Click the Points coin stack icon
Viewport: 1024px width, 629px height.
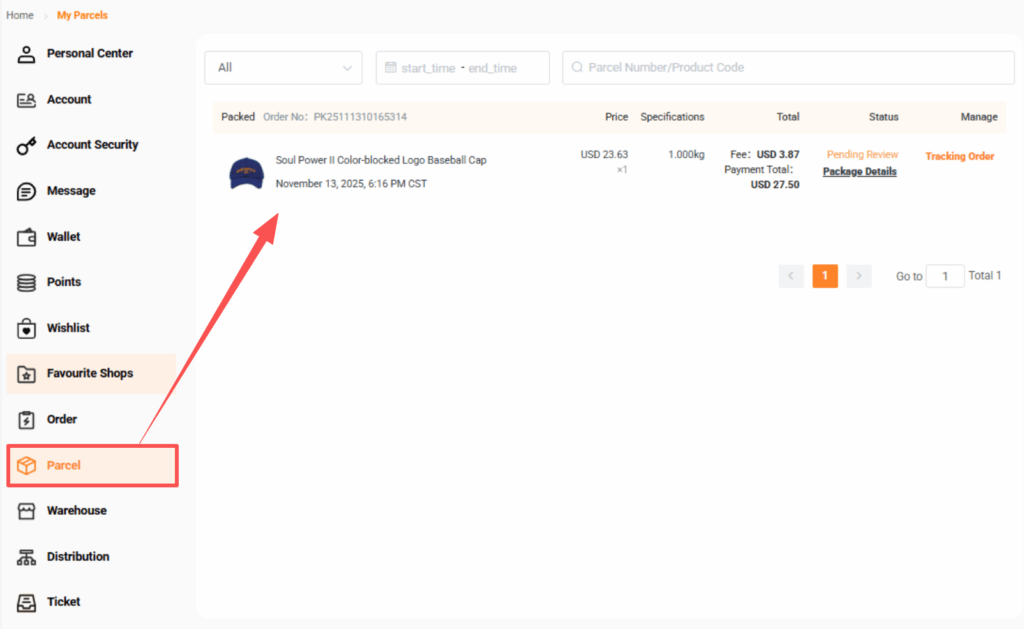pos(27,283)
